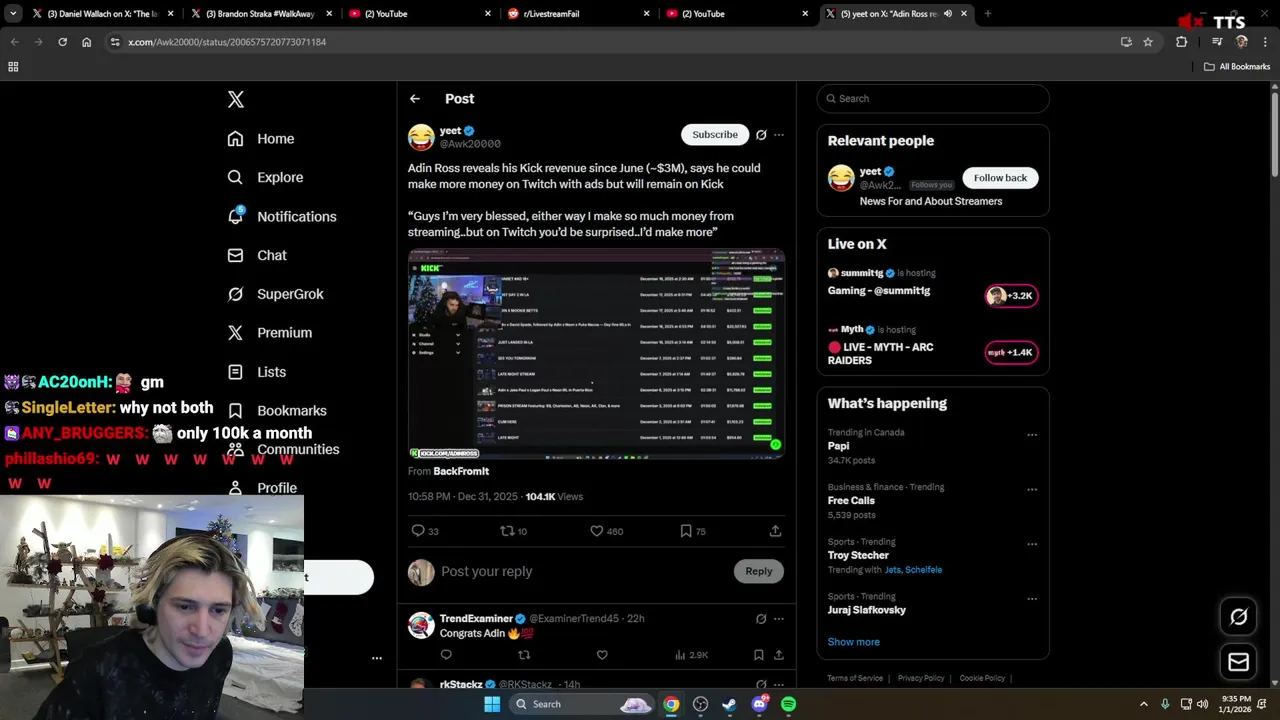Like TrendExaminer's reply
The height and width of the screenshot is (720, 1280).
tap(602, 655)
